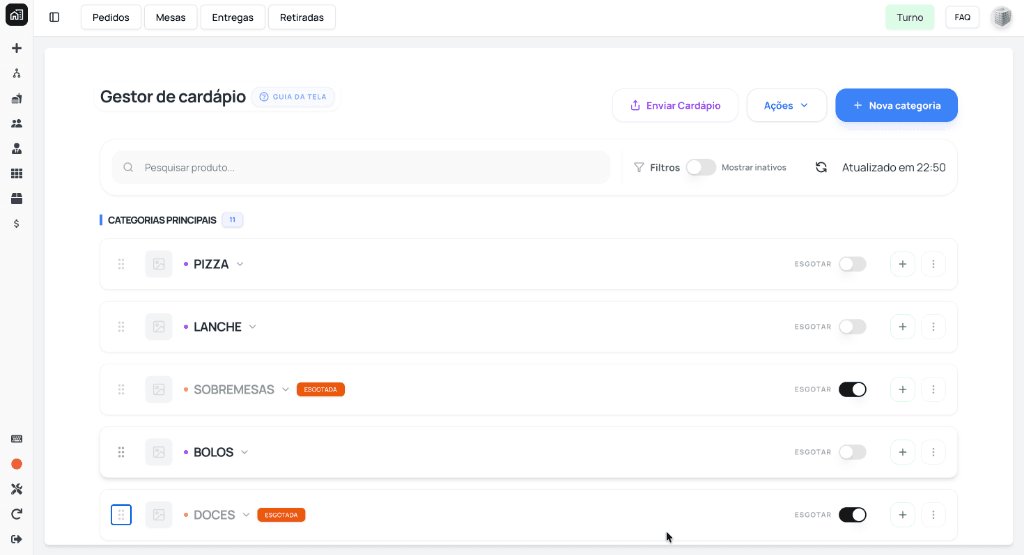Click the user avatar in top right
Image resolution: width=1024 pixels, height=555 pixels.
(x=1001, y=18)
